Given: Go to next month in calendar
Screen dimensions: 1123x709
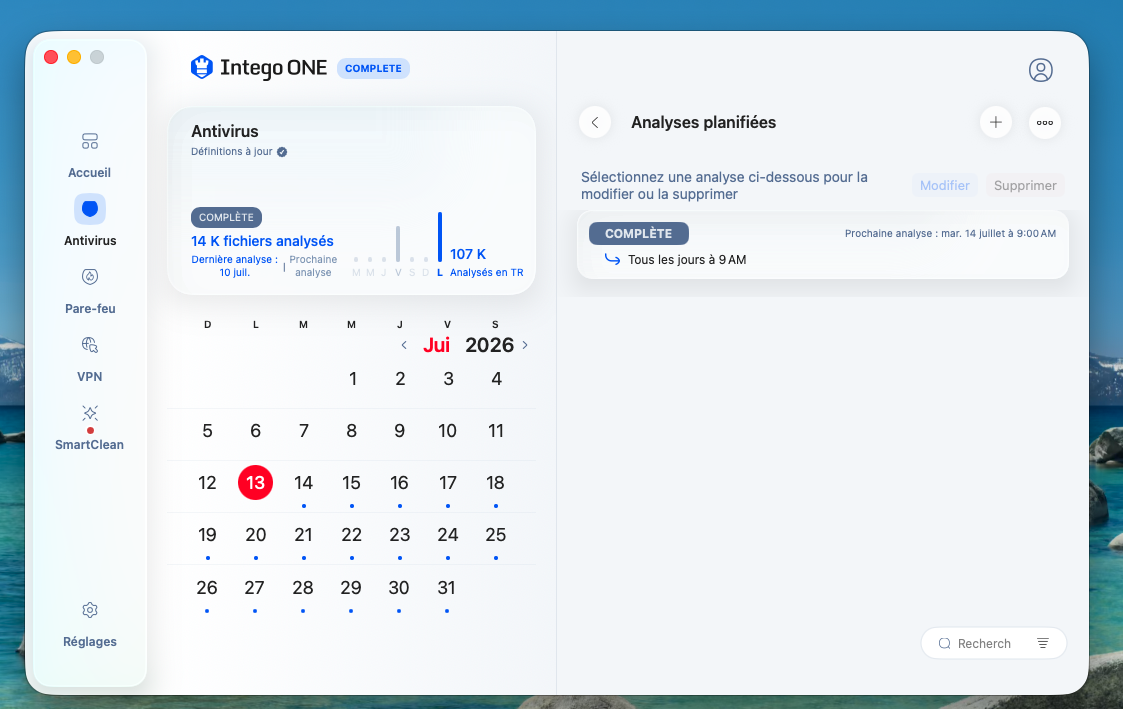Looking at the screenshot, I should pyautogui.click(x=525, y=345).
